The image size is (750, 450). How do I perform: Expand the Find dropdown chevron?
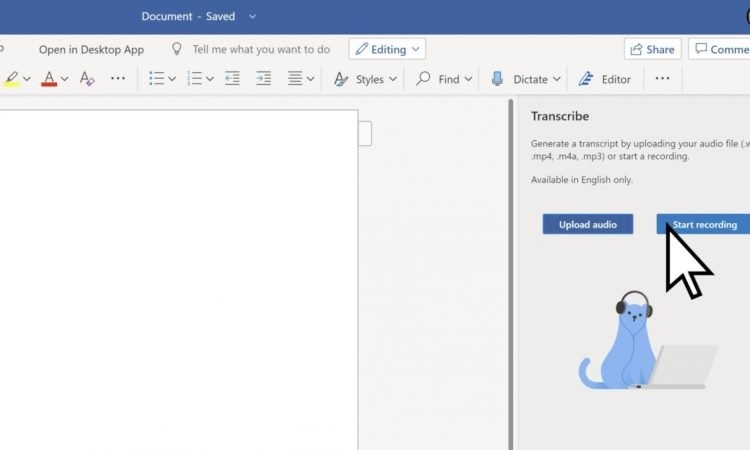pyautogui.click(x=468, y=79)
